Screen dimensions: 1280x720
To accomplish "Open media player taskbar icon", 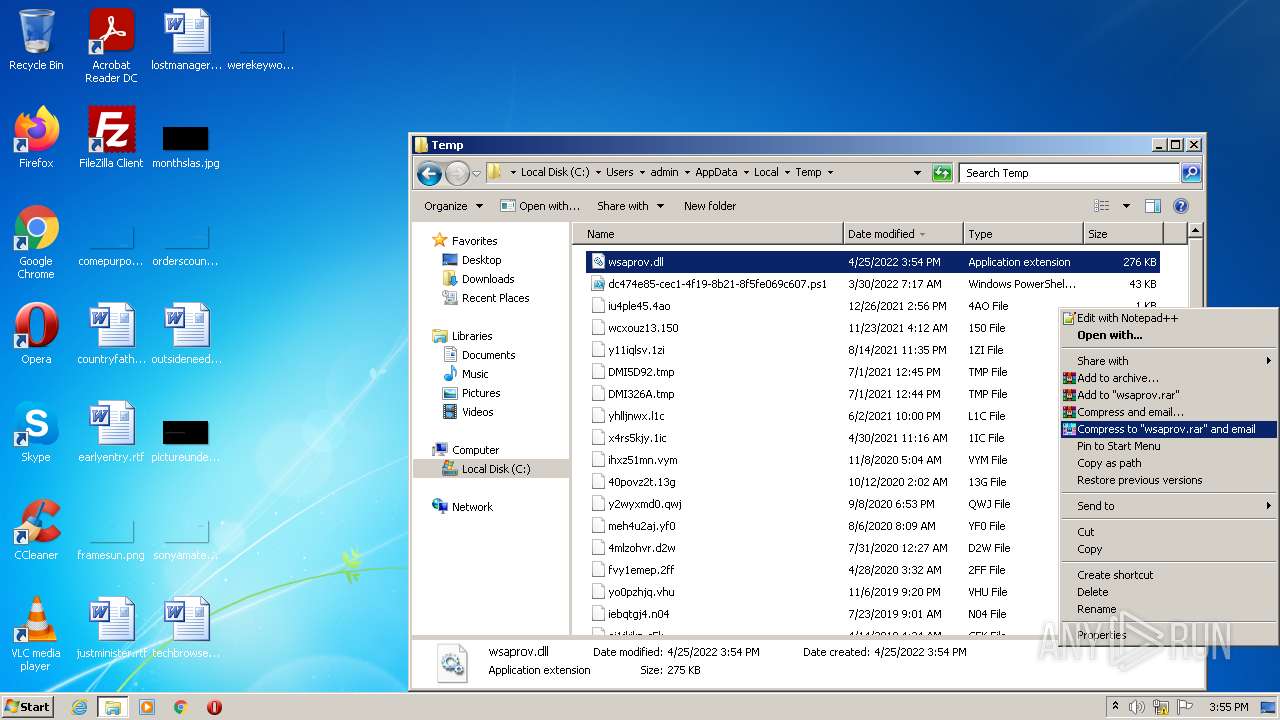I will click(147, 707).
